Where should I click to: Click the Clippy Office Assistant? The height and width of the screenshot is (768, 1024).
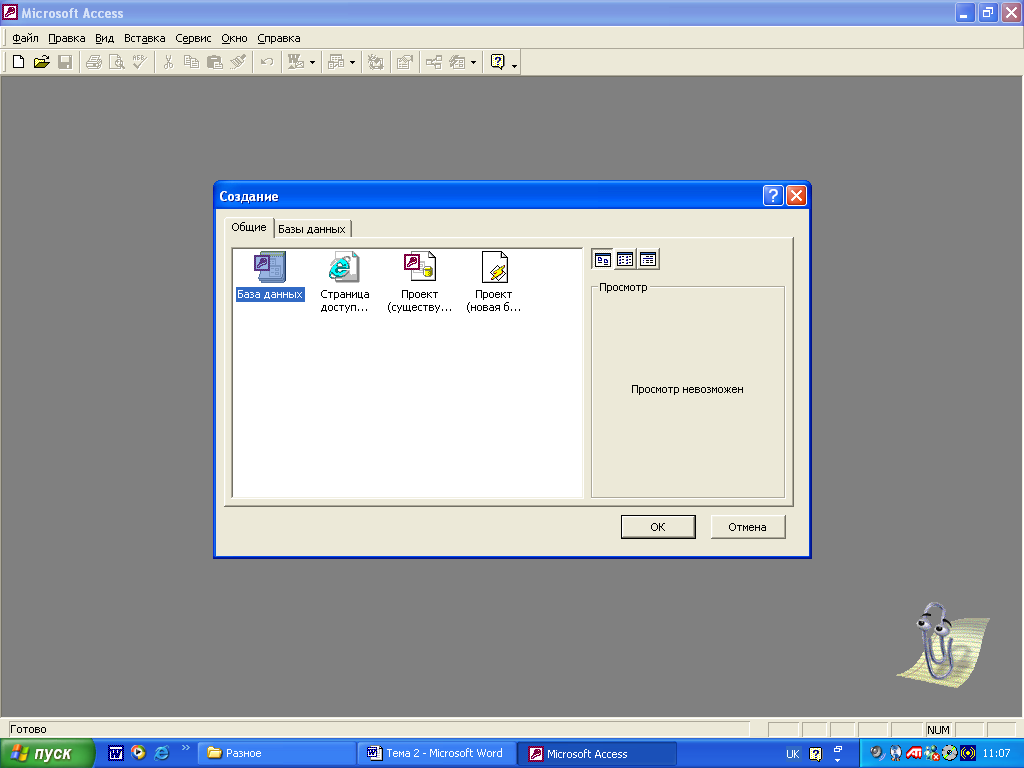click(942, 643)
